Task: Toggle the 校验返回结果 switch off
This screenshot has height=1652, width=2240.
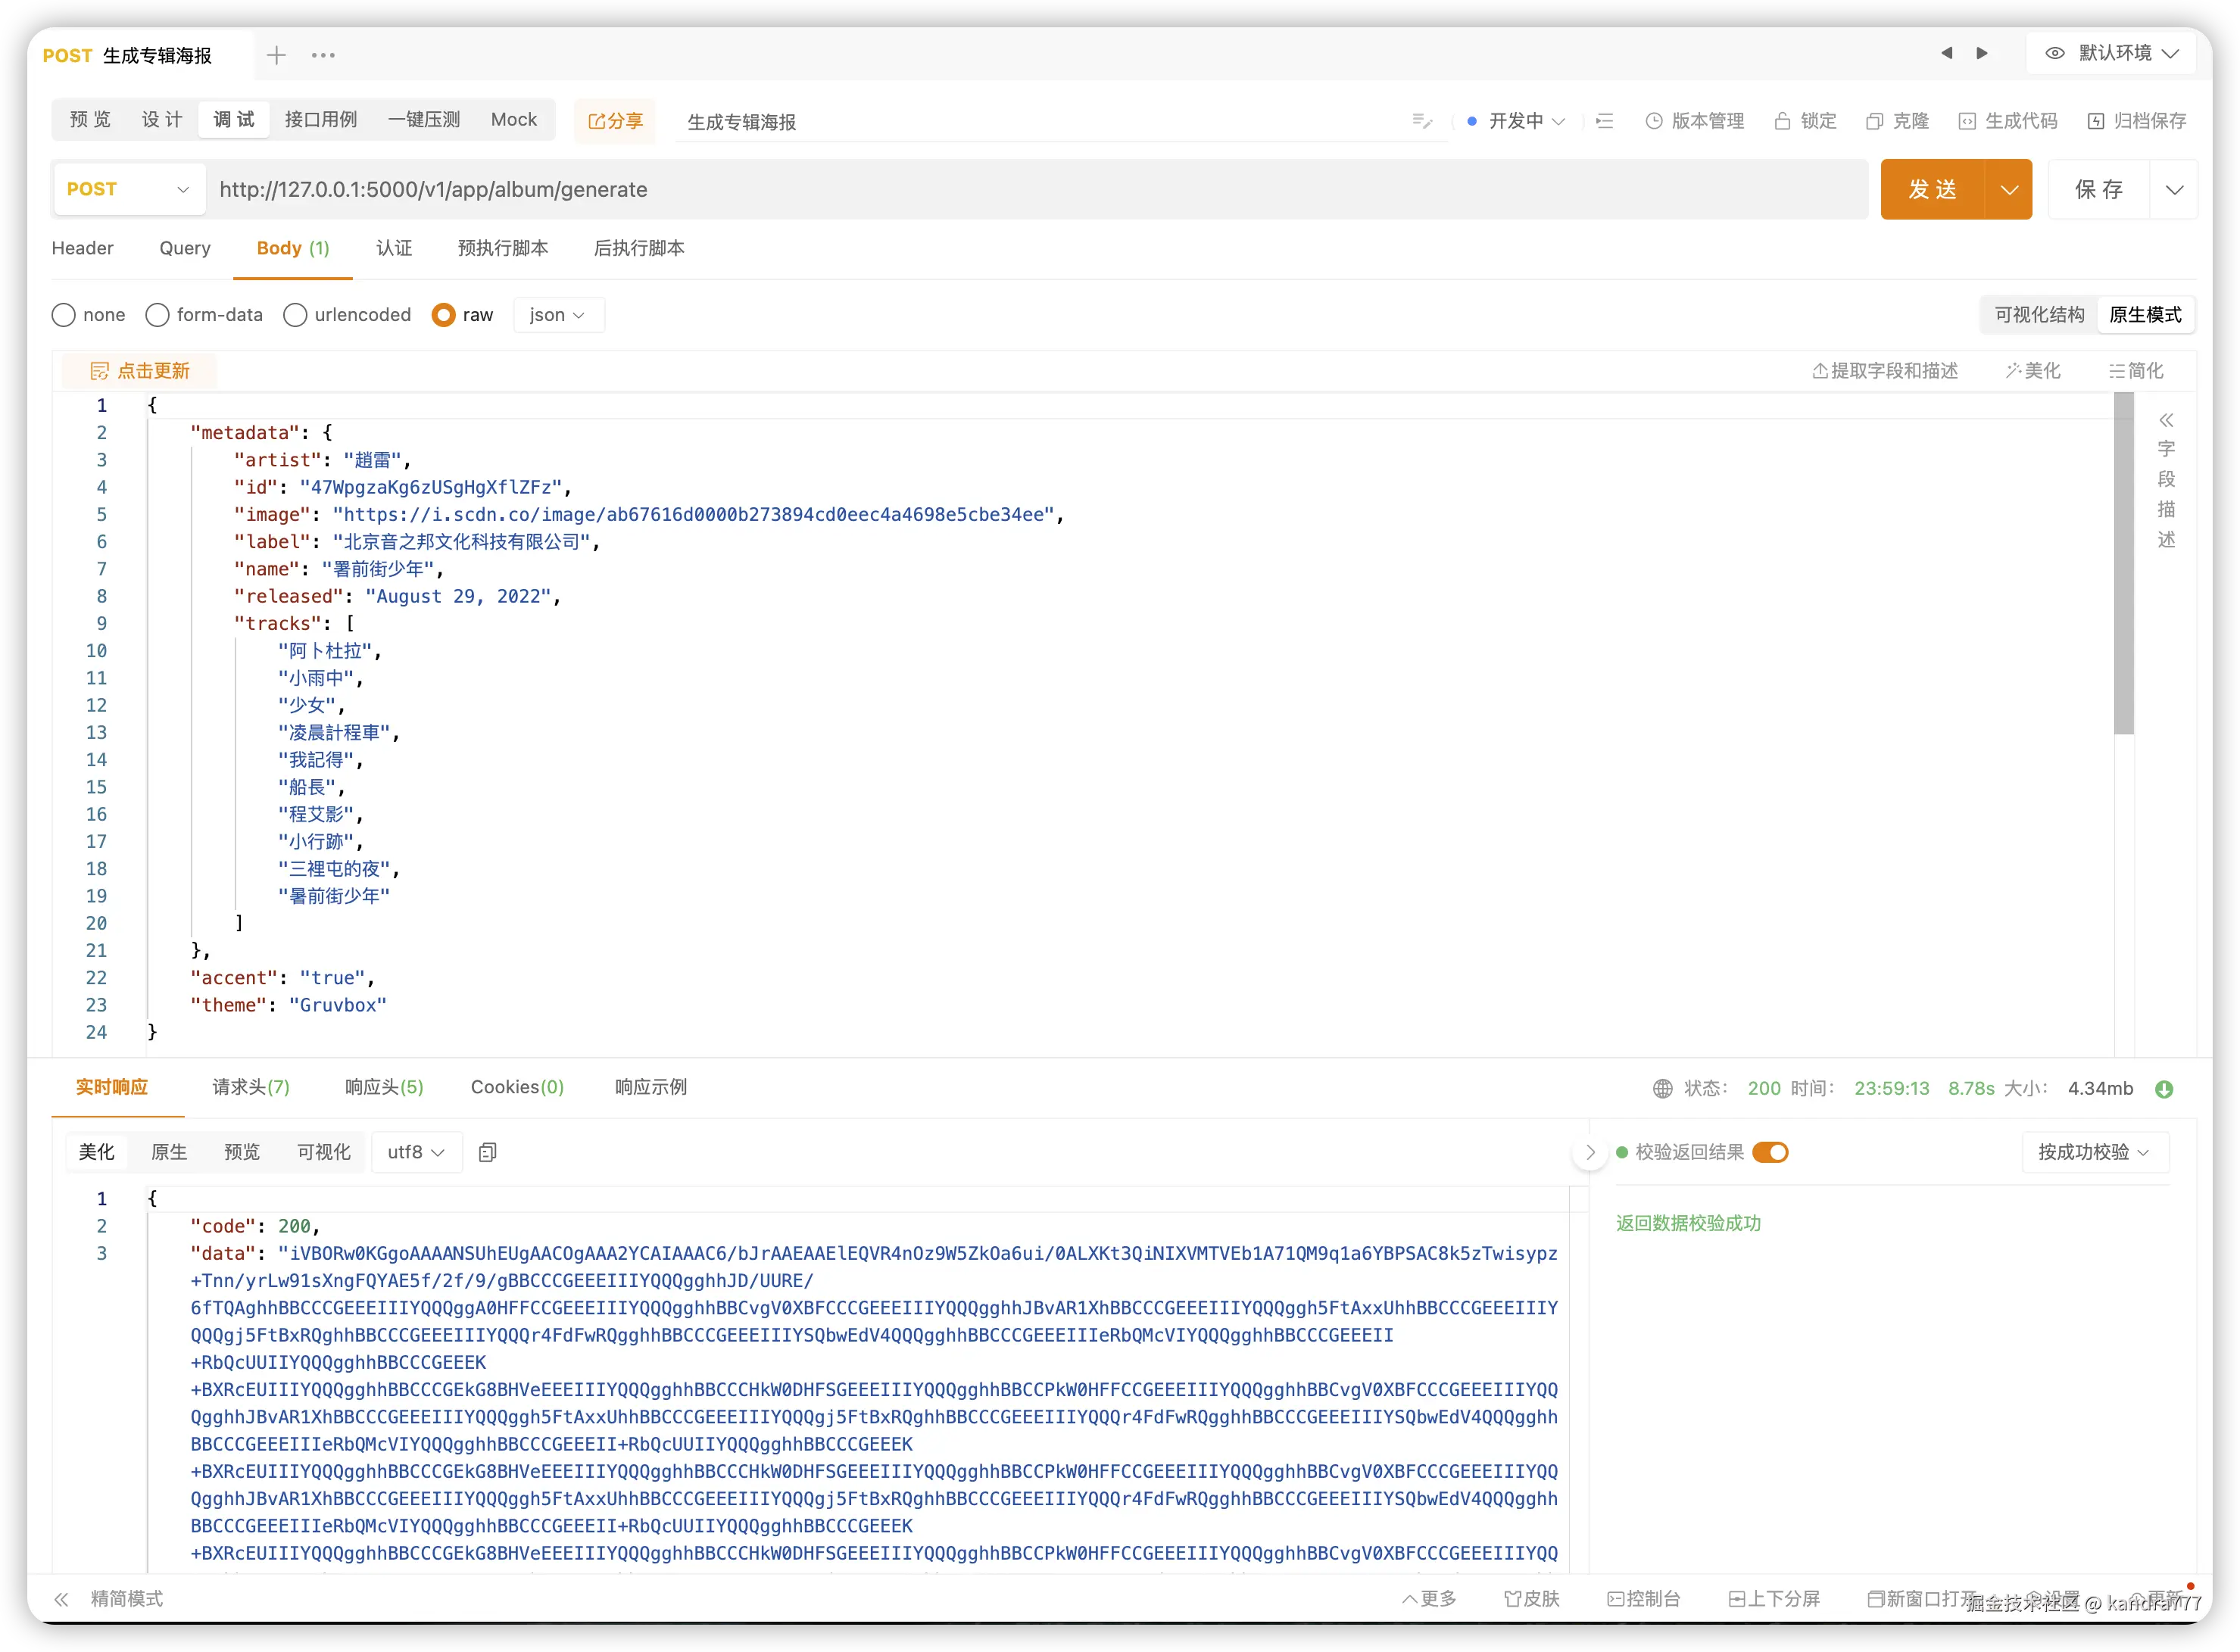Action: [1770, 1152]
